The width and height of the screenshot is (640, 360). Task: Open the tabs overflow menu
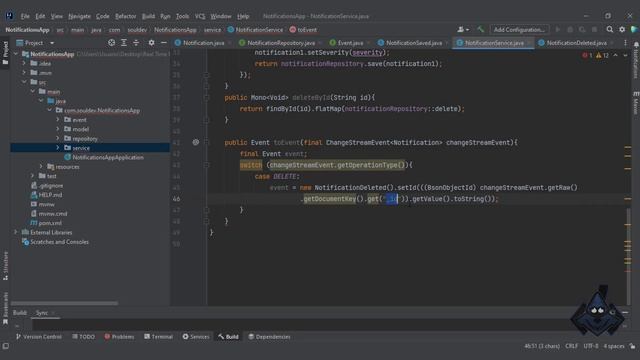[625, 42]
